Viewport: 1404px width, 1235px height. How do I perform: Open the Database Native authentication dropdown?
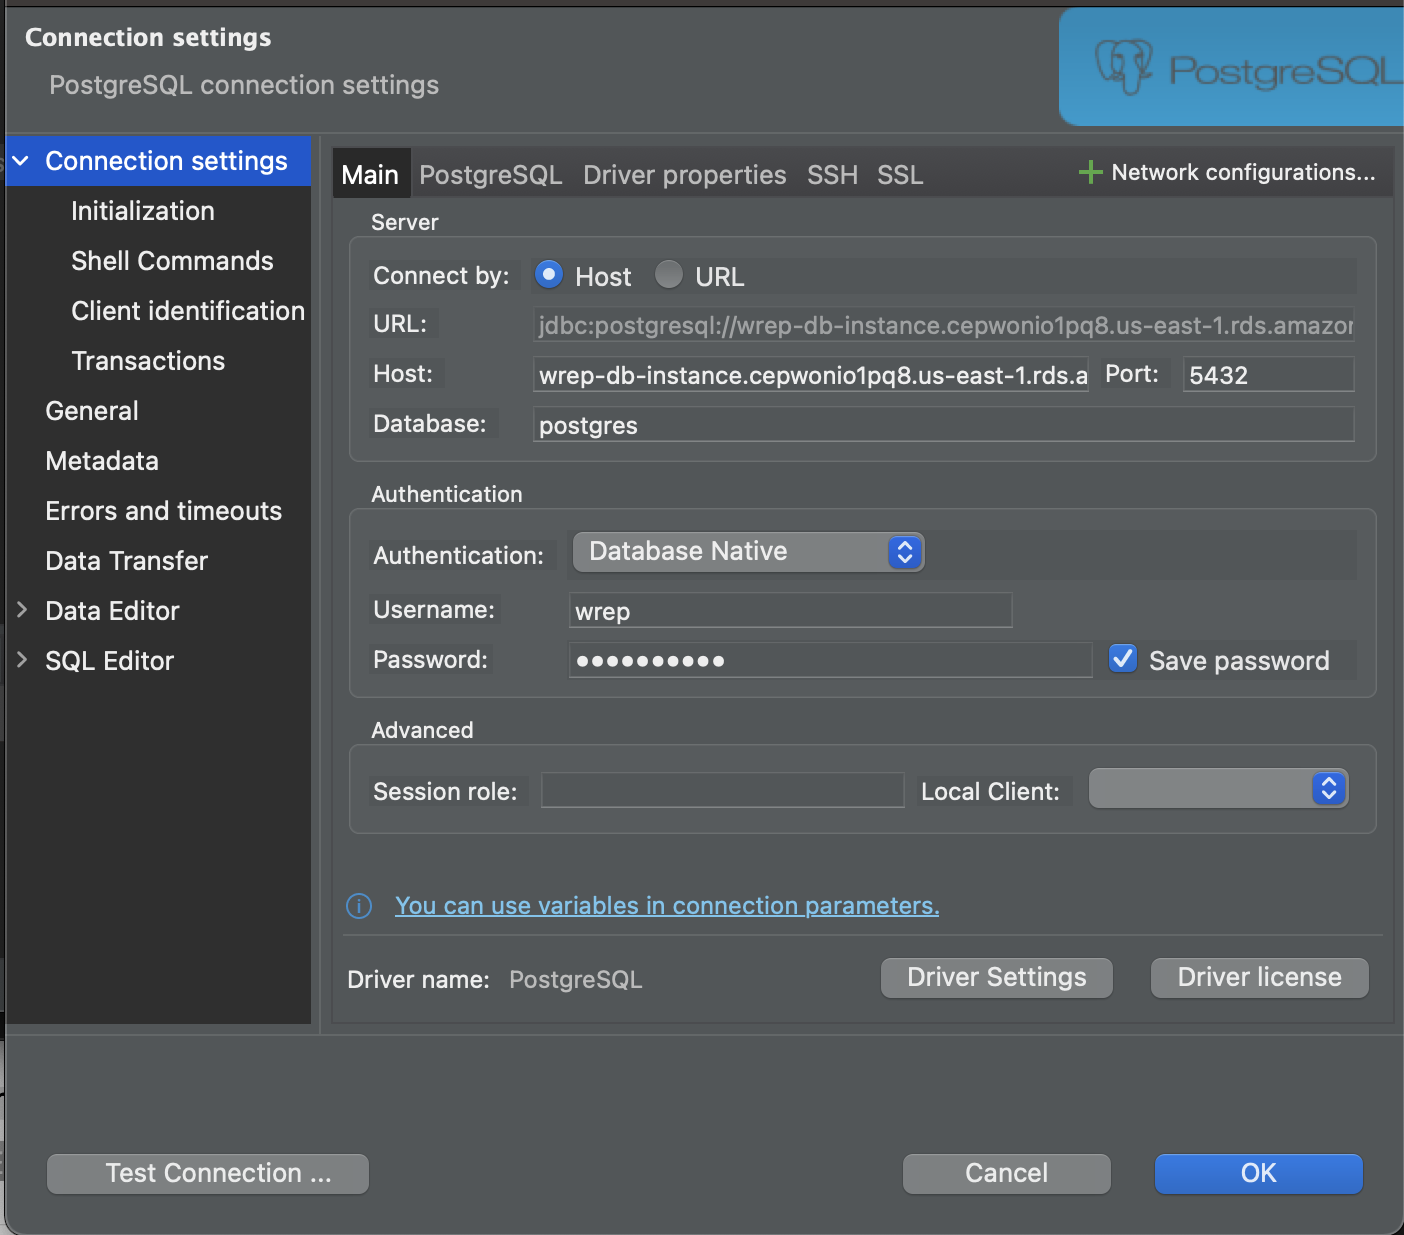748,551
